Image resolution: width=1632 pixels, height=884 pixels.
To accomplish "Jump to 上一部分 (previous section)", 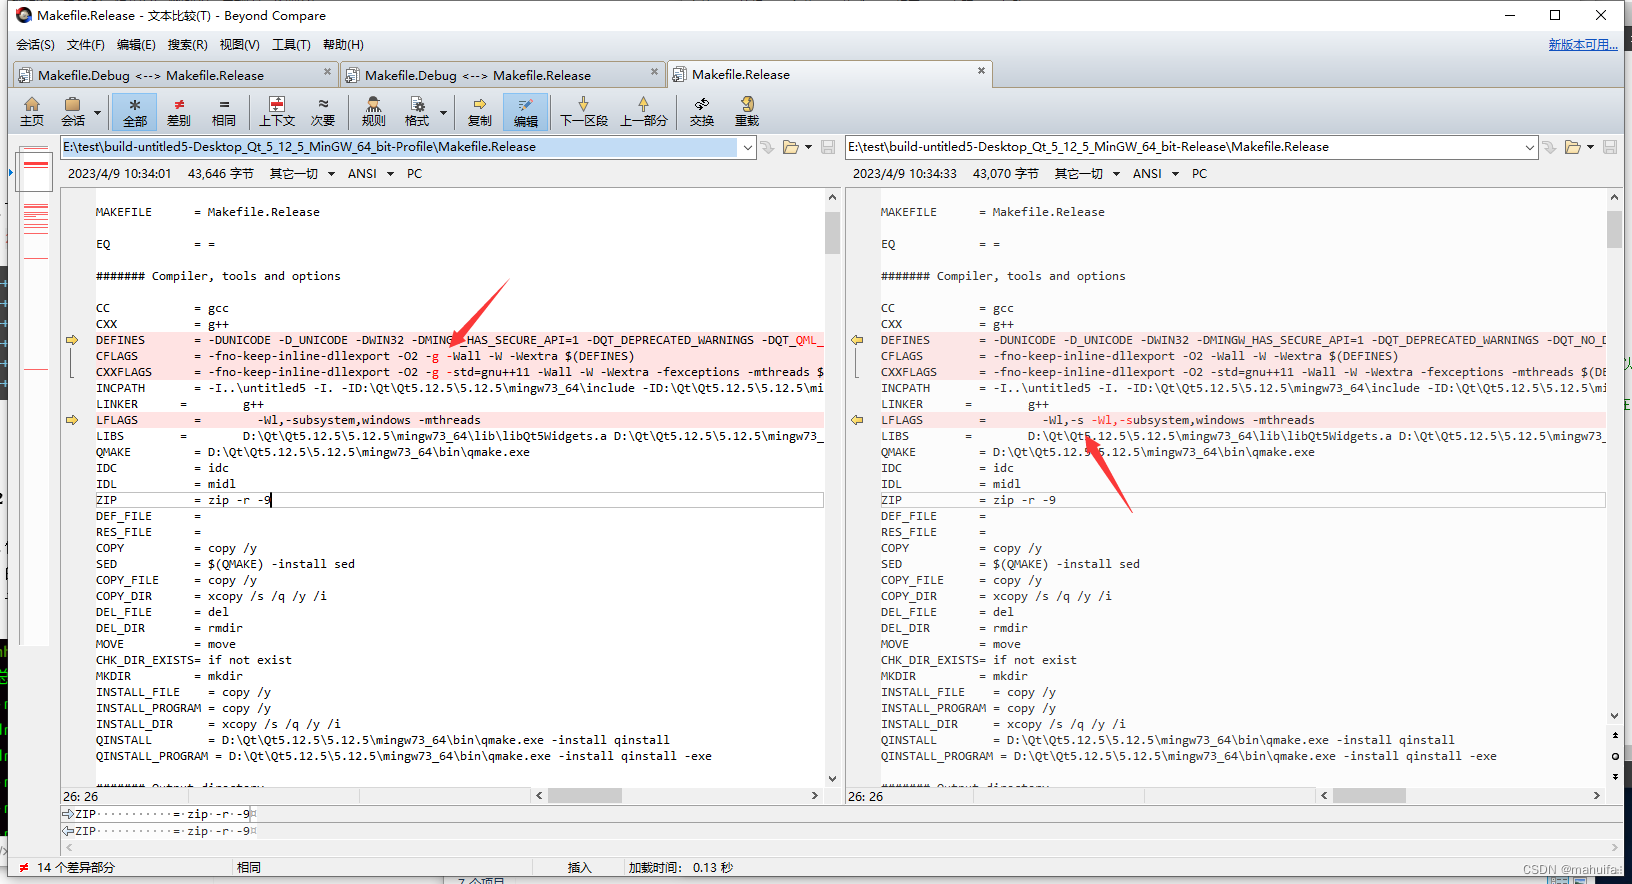I will point(643,111).
